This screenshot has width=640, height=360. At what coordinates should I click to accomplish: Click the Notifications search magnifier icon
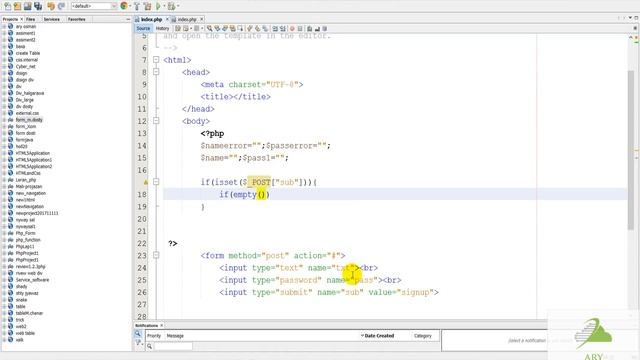pos(138,333)
